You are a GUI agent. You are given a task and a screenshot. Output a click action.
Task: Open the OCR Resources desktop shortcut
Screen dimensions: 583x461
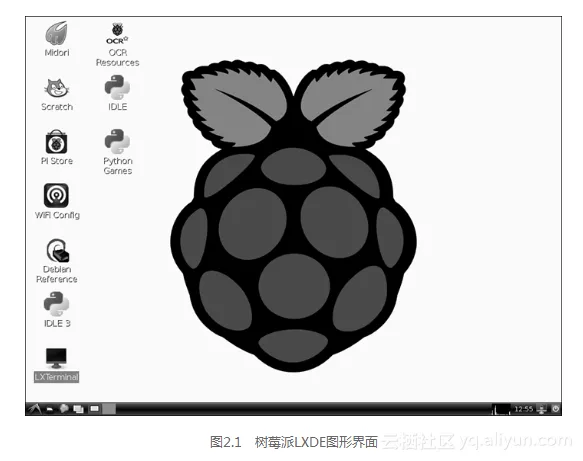[x=117, y=45]
